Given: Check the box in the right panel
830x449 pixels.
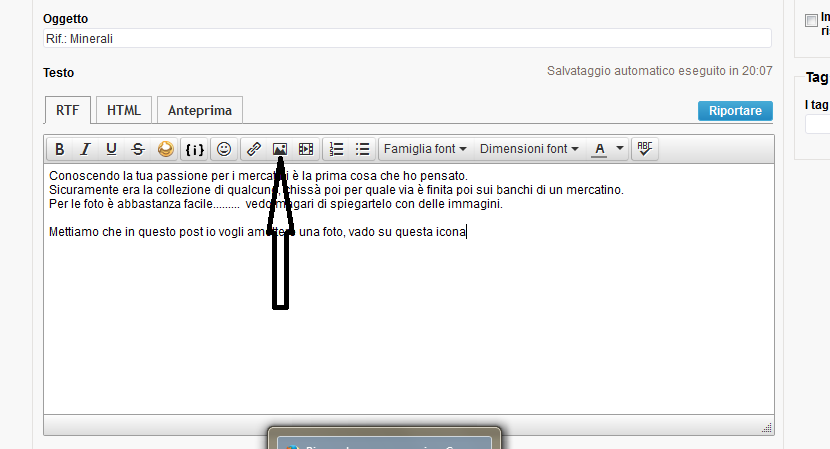Looking at the screenshot, I should tap(811, 21).
